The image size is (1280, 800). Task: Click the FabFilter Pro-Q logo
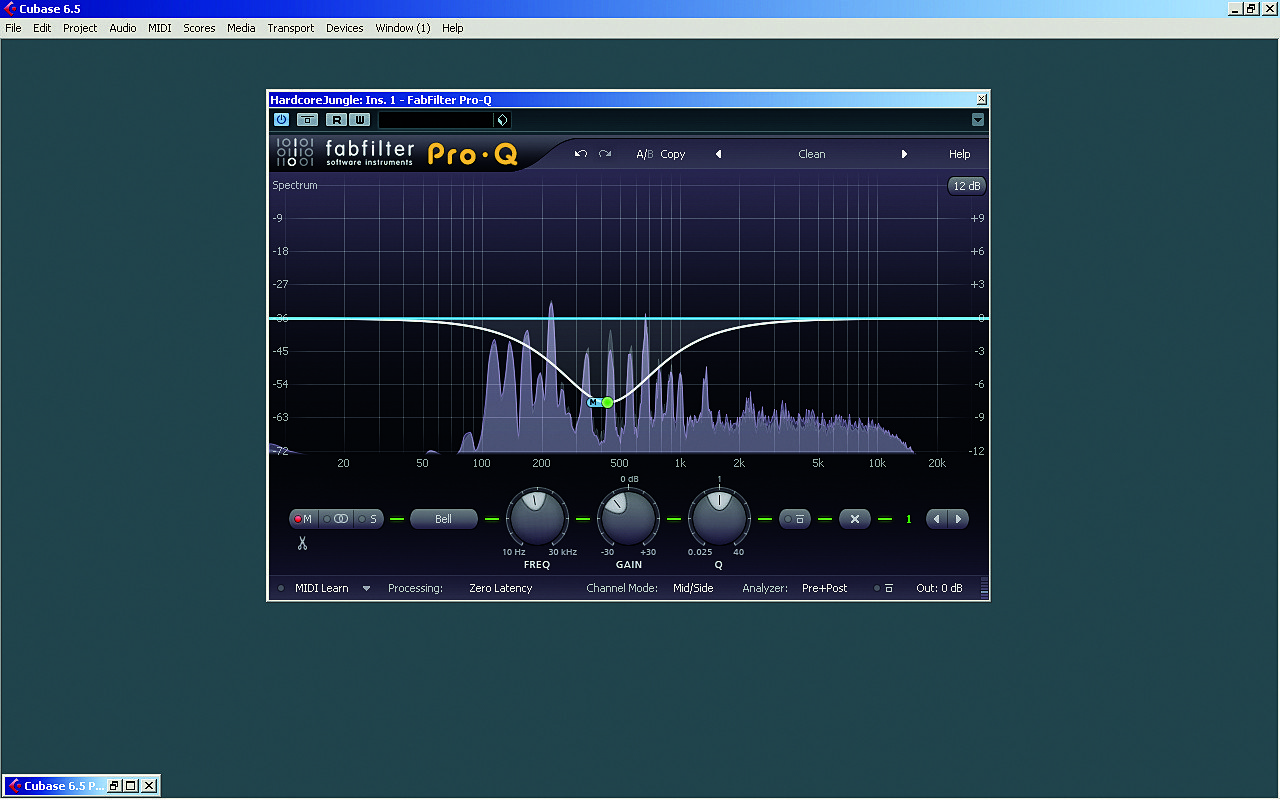[x=397, y=153]
